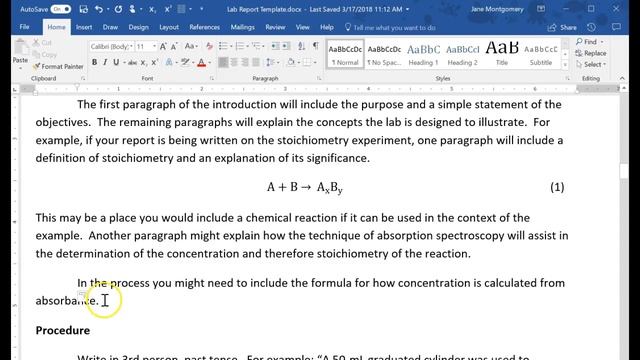Open the font name dropdown
640x360 pixels.
[x=131, y=47]
